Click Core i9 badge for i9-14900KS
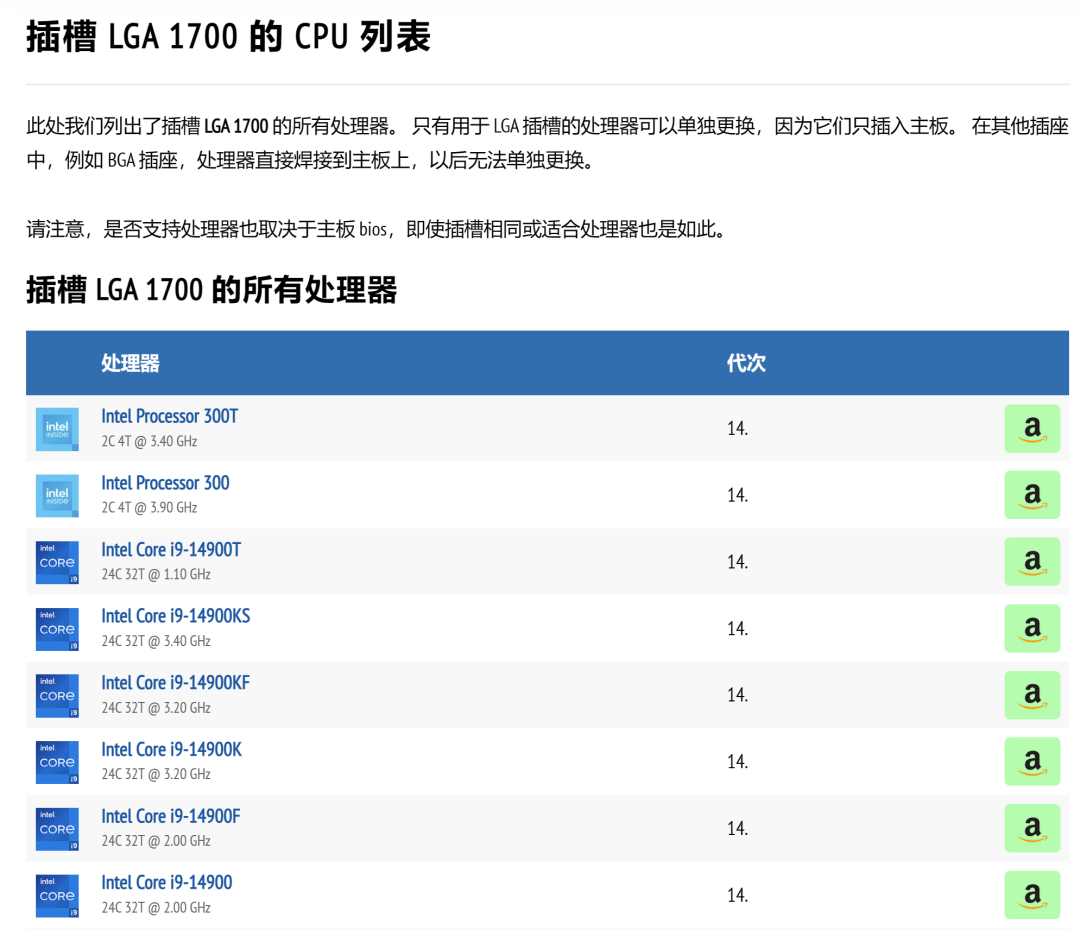The width and height of the screenshot is (1080, 930). 57,629
